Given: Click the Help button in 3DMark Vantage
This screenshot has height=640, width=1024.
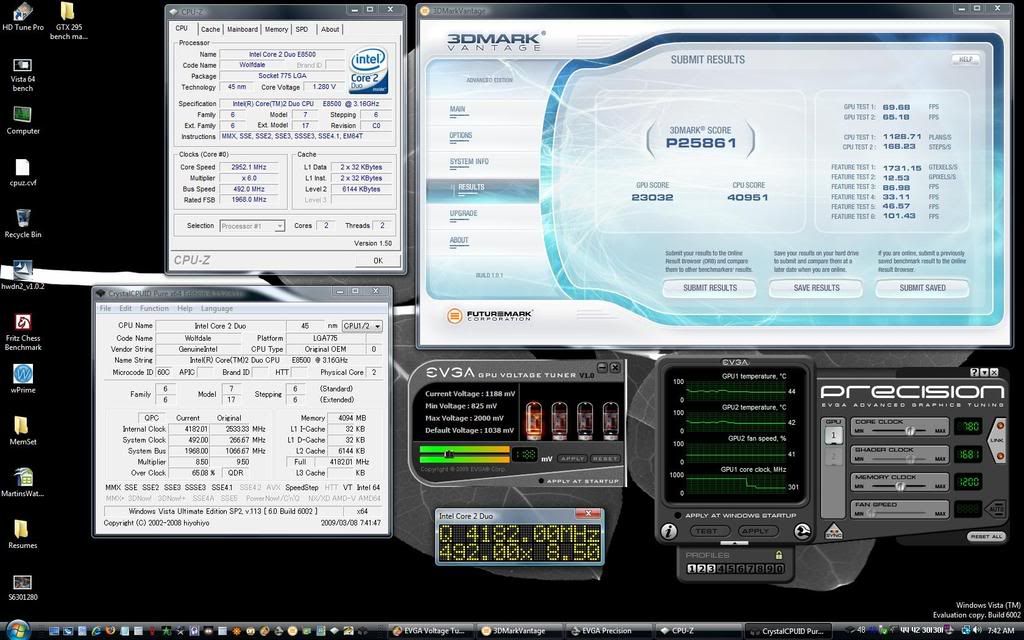Looking at the screenshot, I should tap(966, 59).
